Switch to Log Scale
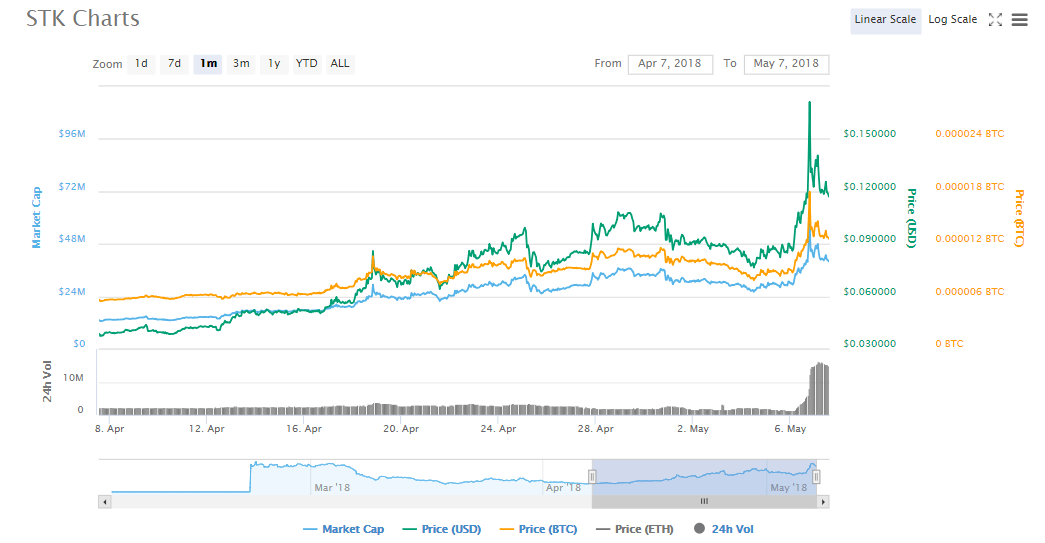The height and width of the screenshot is (543, 1045). 952,20
